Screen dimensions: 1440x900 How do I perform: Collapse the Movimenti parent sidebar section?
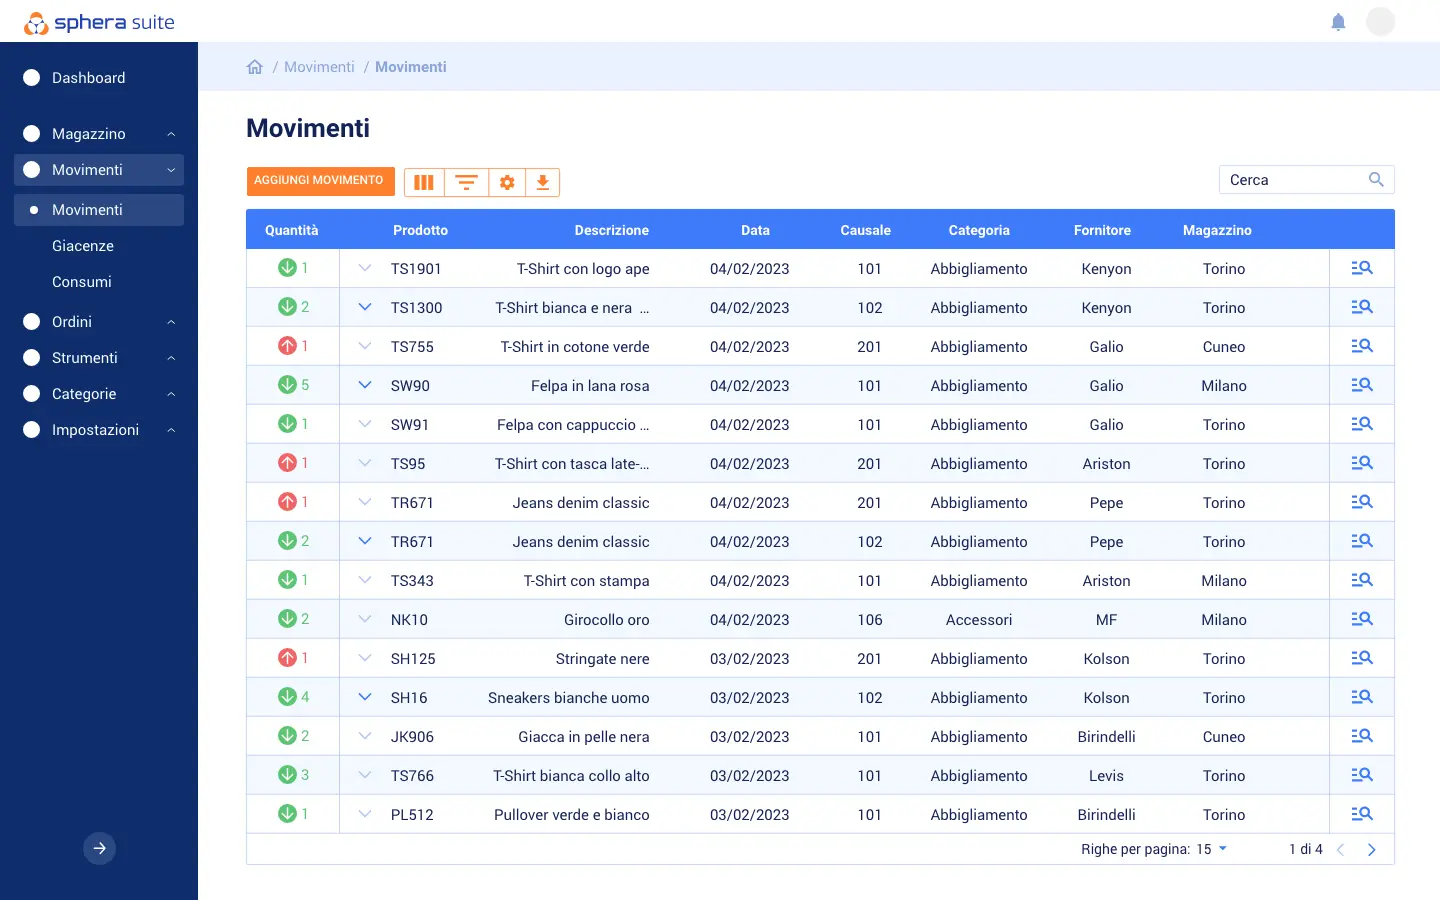(x=99, y=170)
